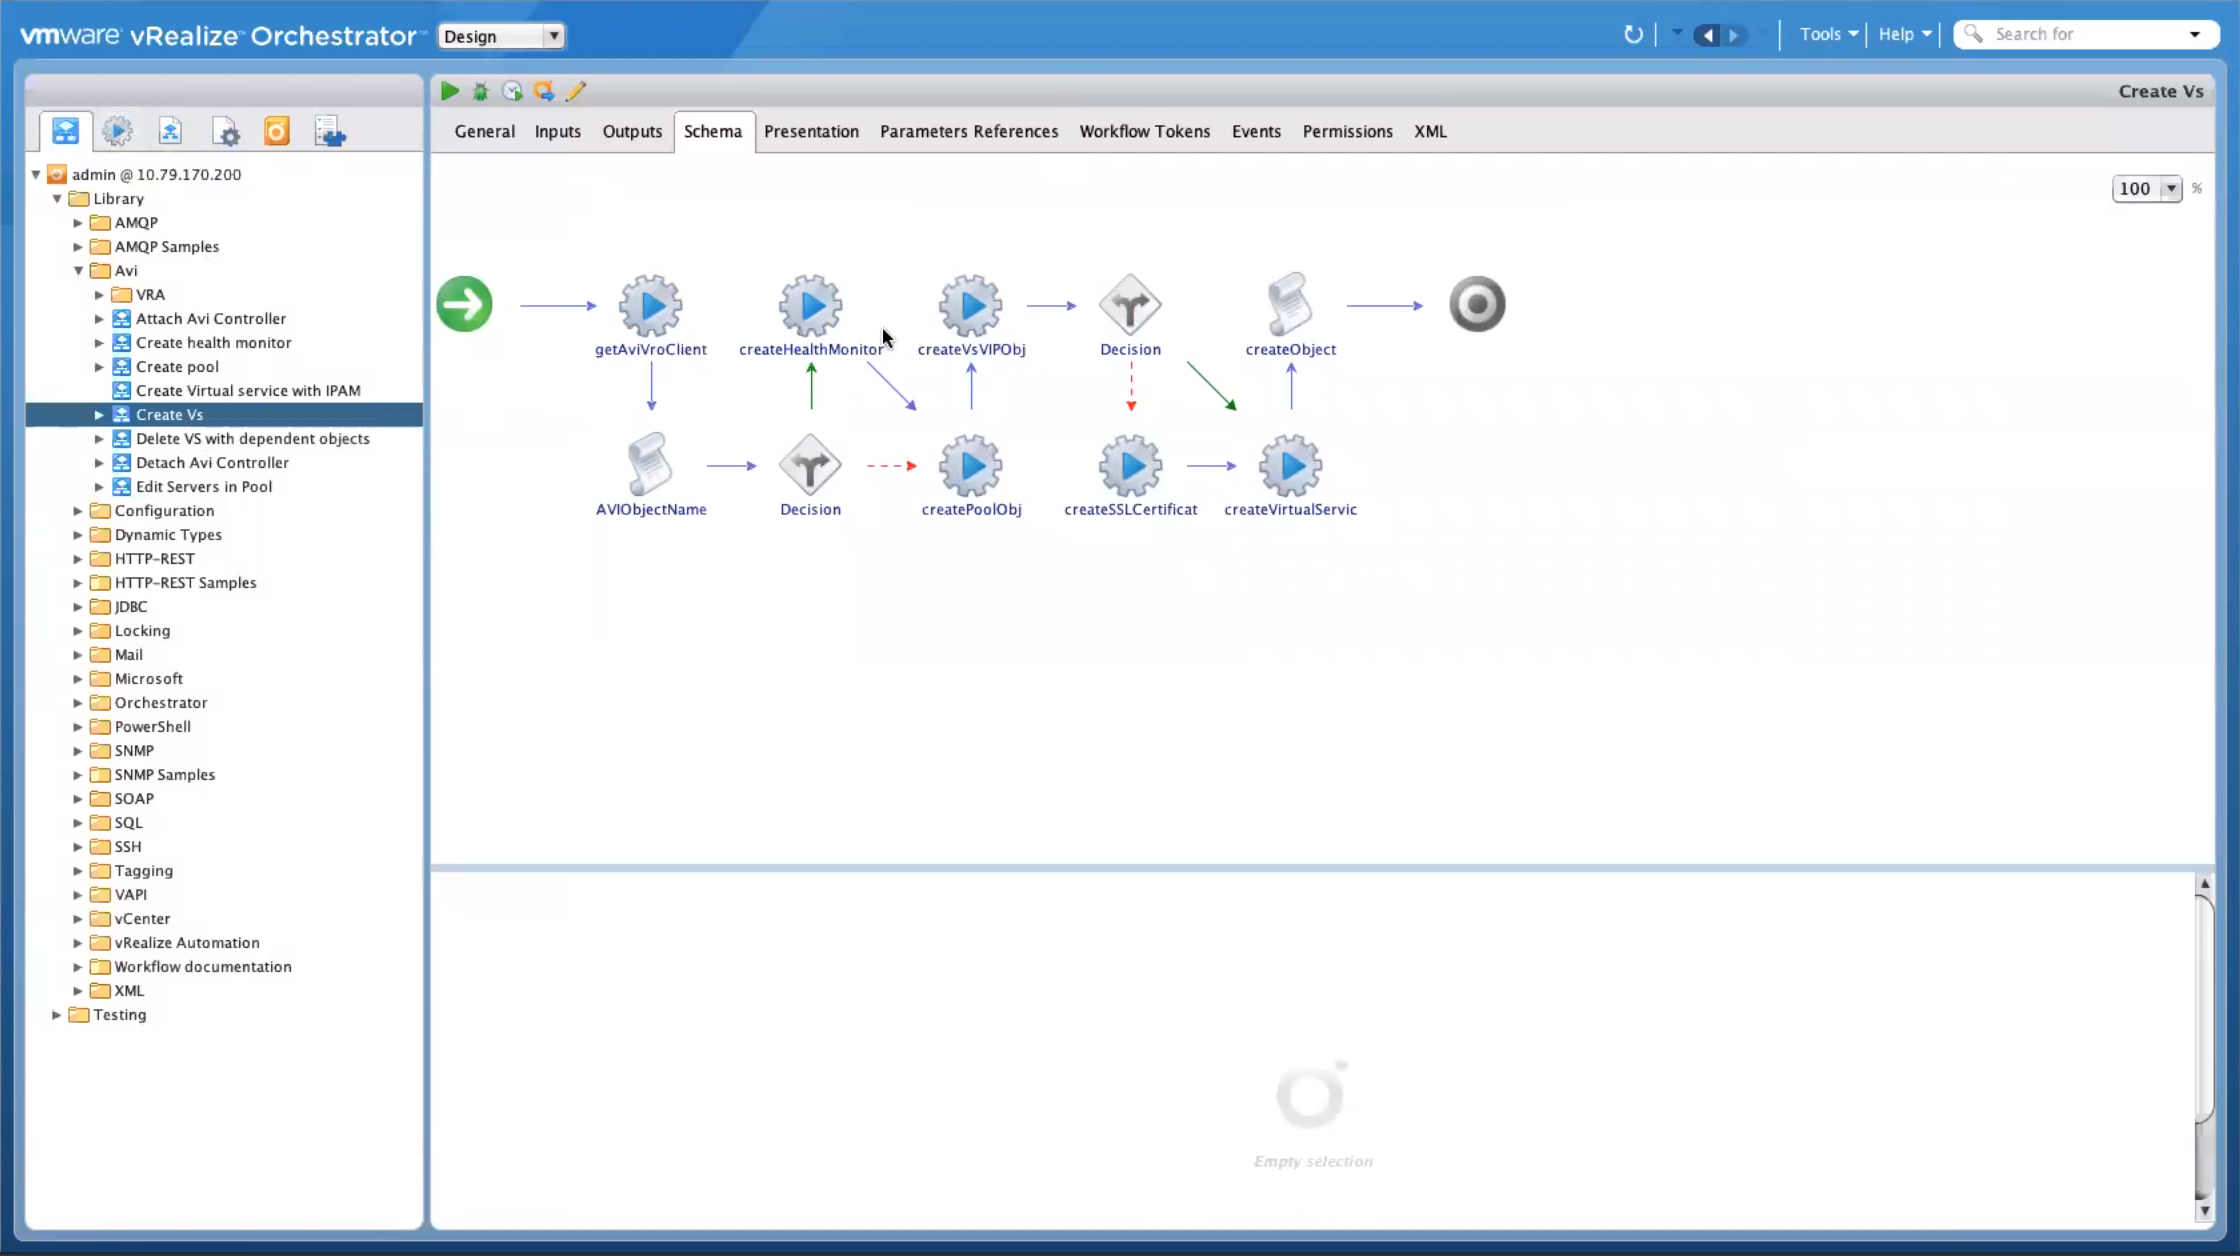Click the scroll up arrow in bottom panel
This screenshot has width=2240, height=1256.
point(2204,884)
